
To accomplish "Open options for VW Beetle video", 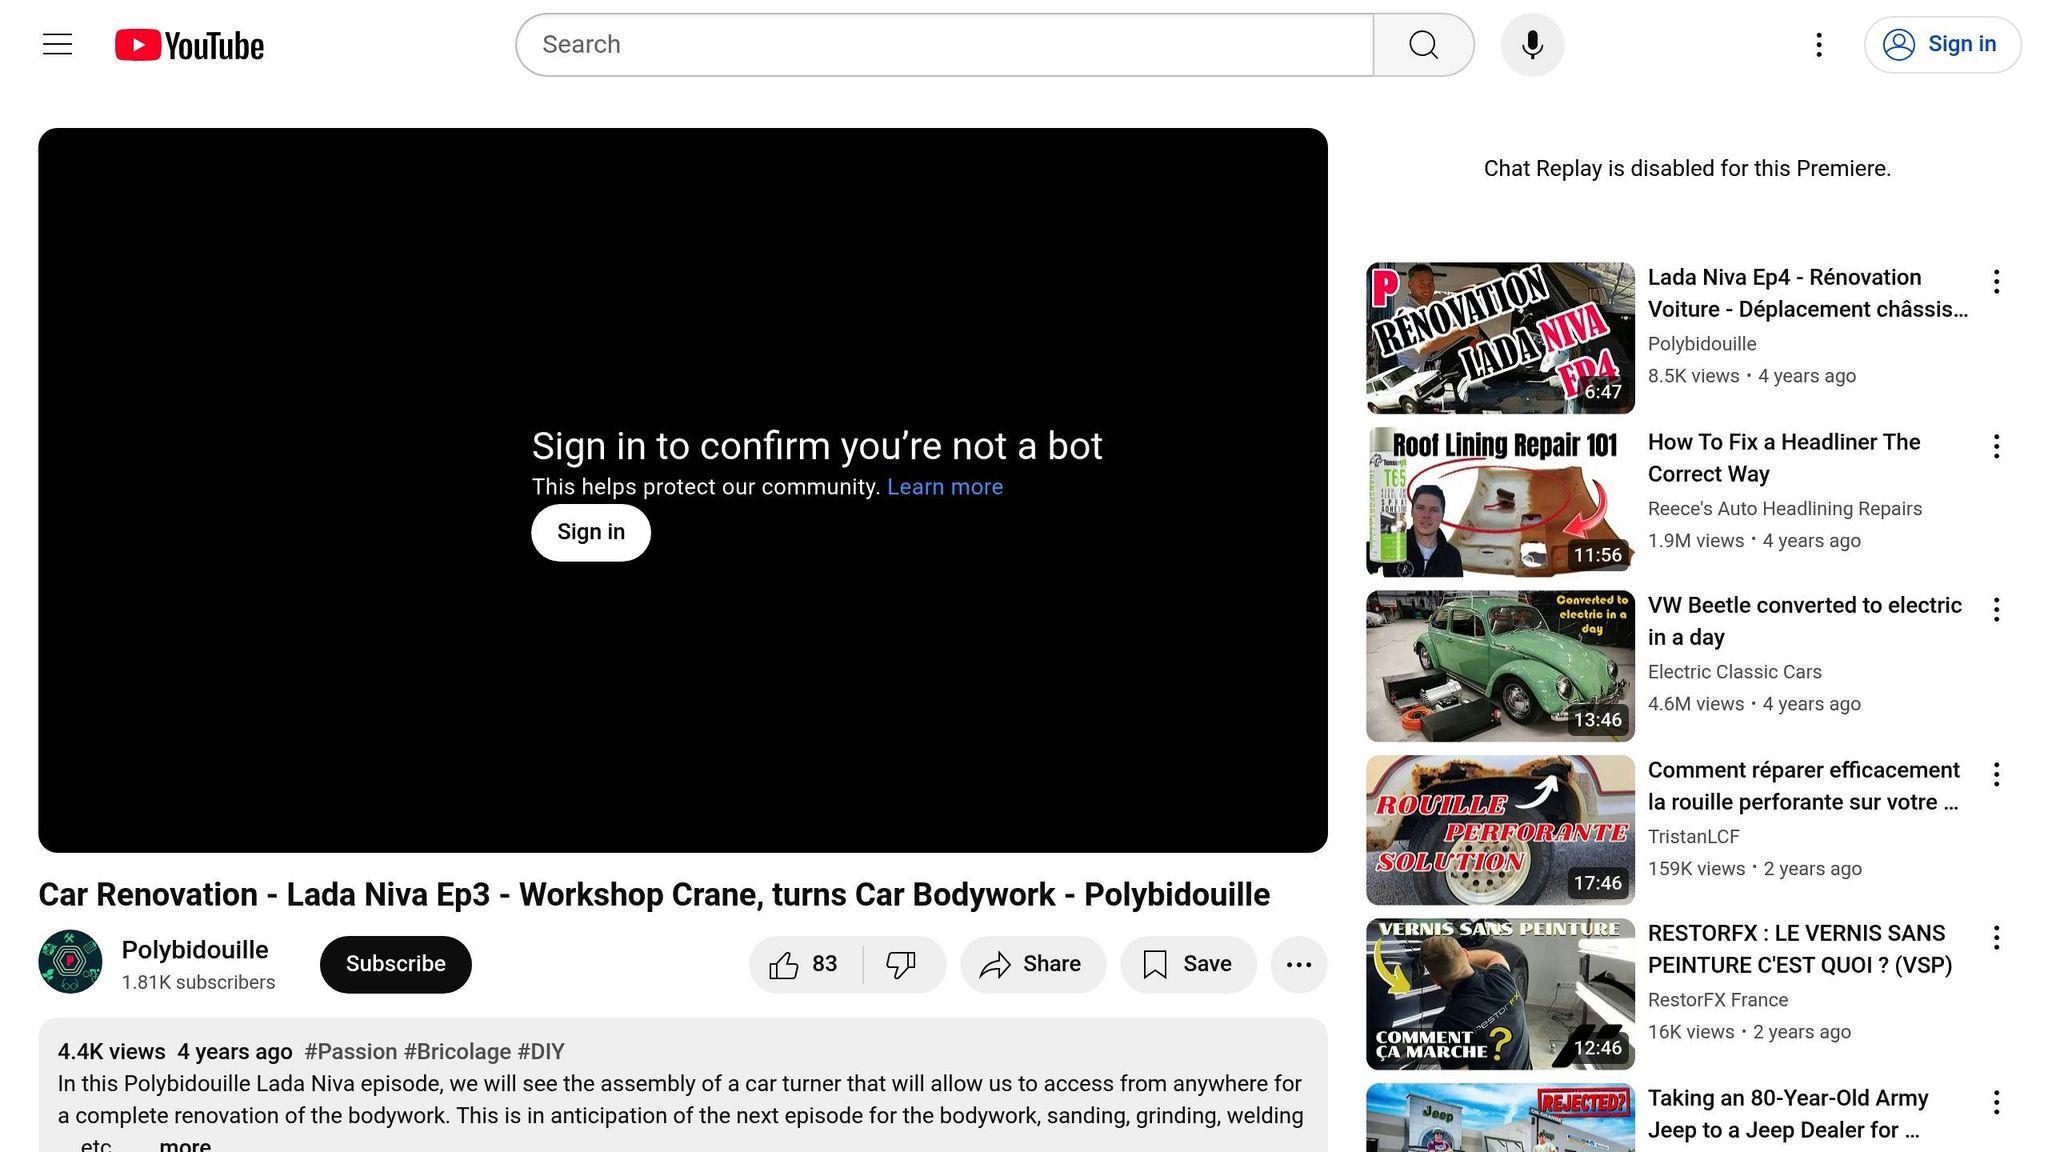I will pos(1996,609).
